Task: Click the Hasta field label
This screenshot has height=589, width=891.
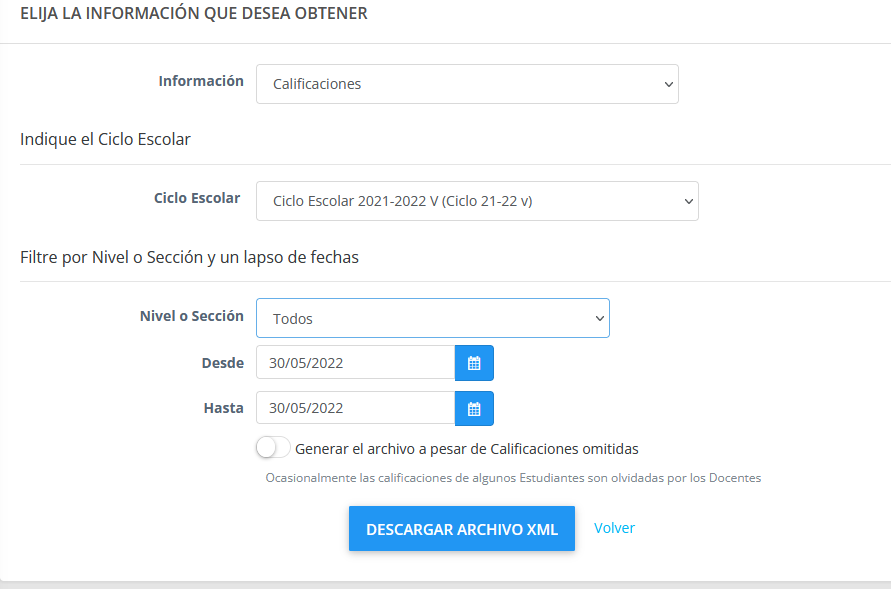Action: 223,408
